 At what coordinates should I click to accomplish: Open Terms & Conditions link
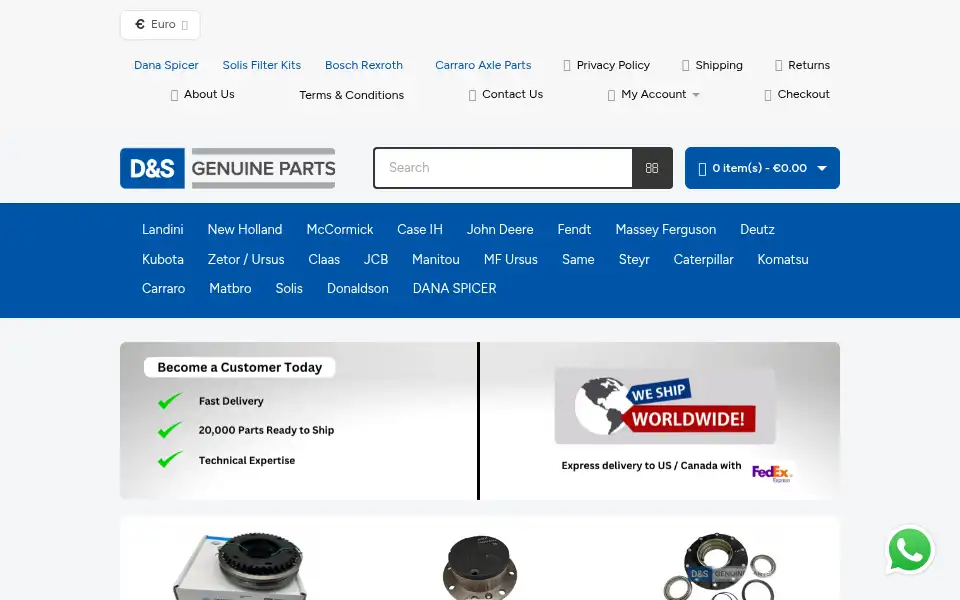click(x=351, y=95)
